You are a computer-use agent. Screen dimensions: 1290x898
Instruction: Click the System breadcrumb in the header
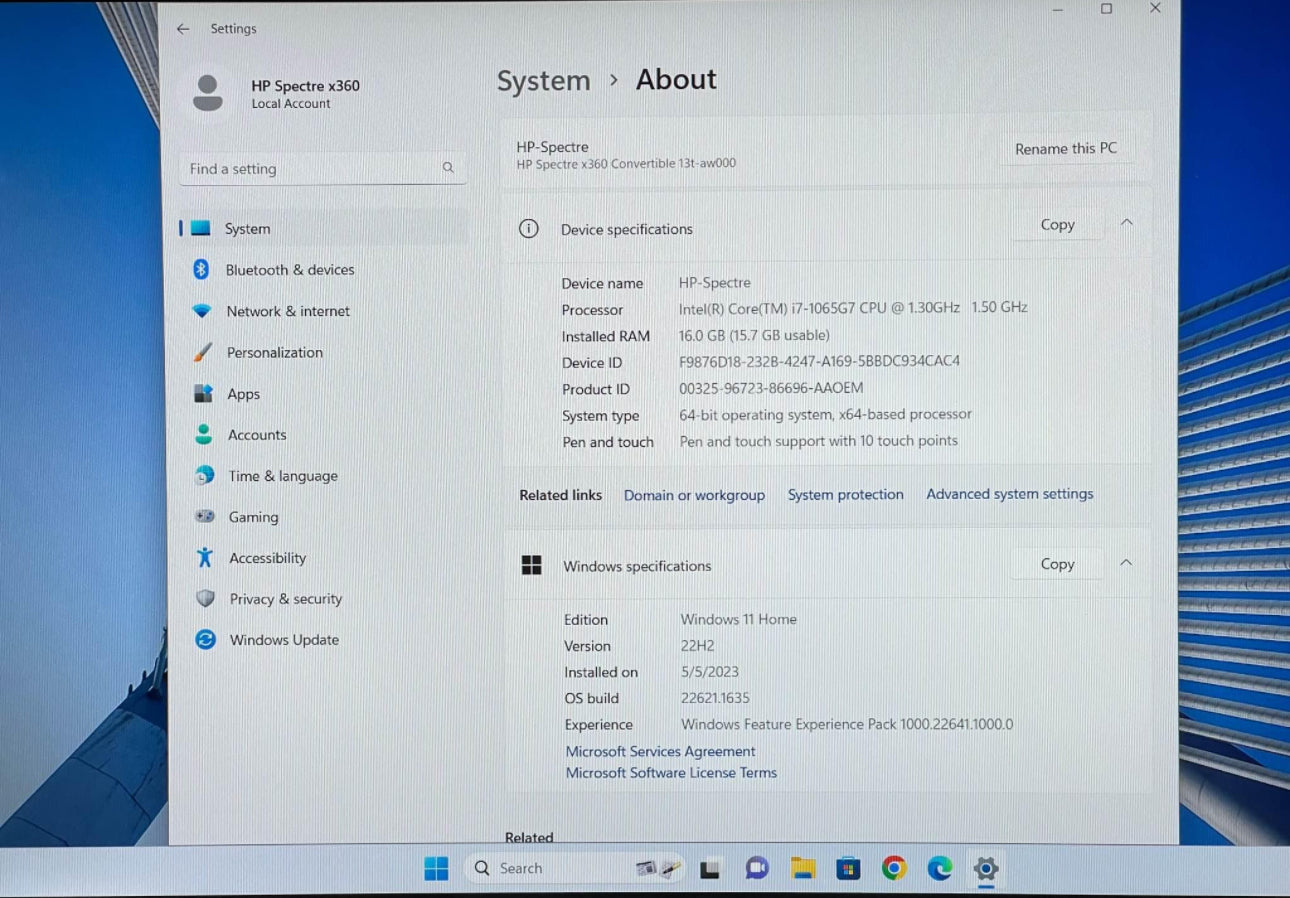(544, 81)
